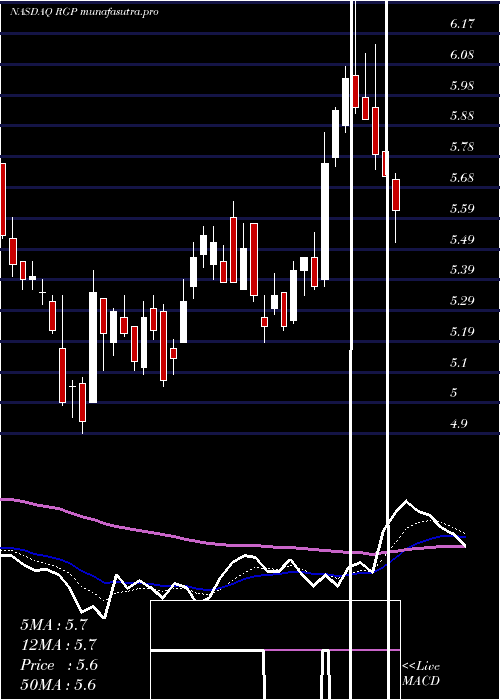Select the 6.08 price axis label
This screenshot has width=500, height=700.
point(461,55)
